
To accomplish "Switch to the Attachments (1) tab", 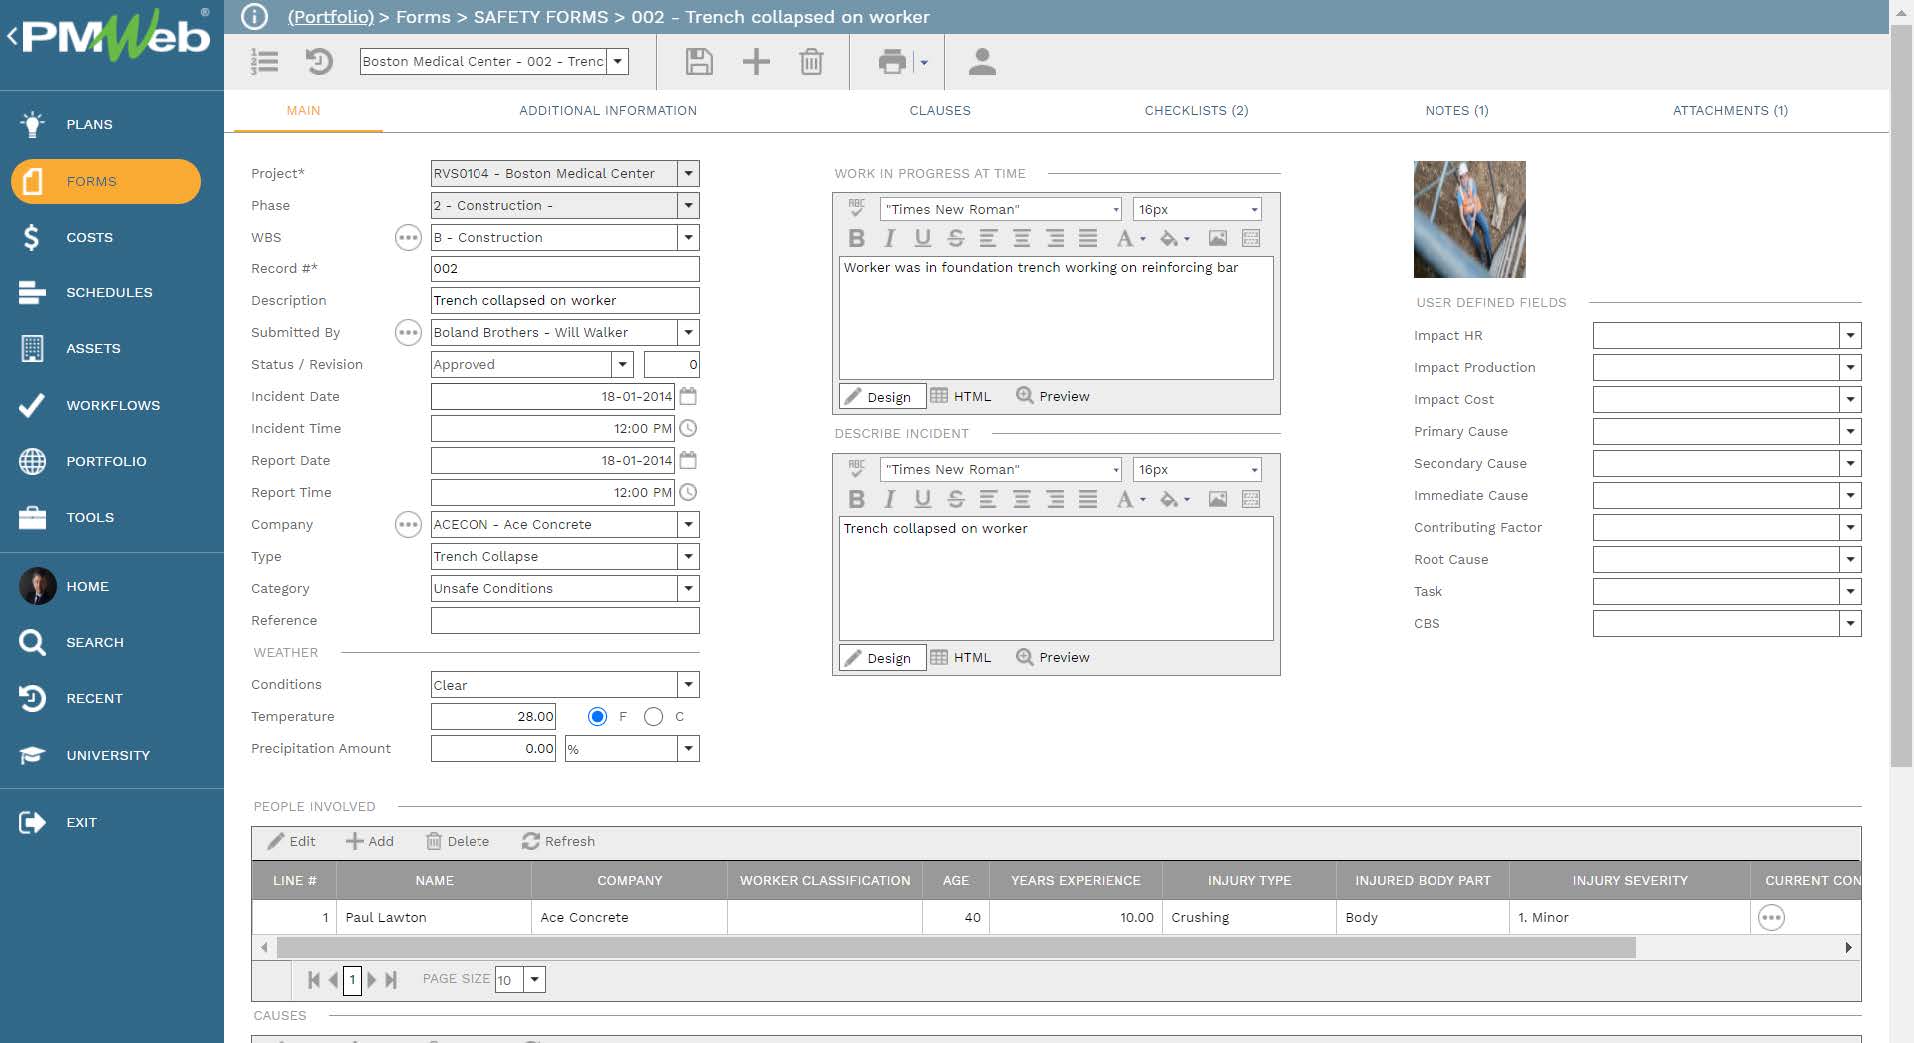I will (1730, 110).
